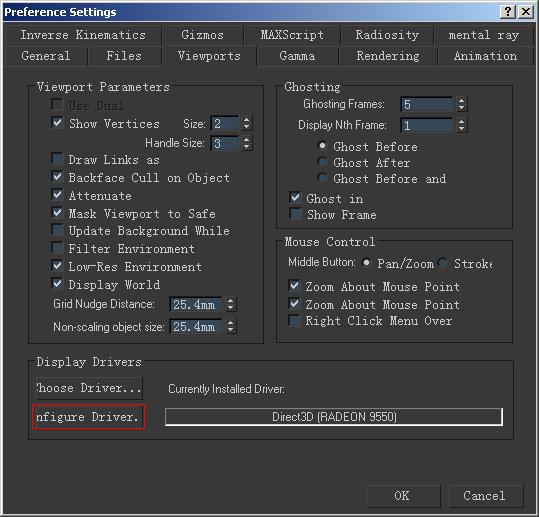Toggle the Show Vertices checkbox
This screenshot has height=517, width=539.
pos(57,122)
